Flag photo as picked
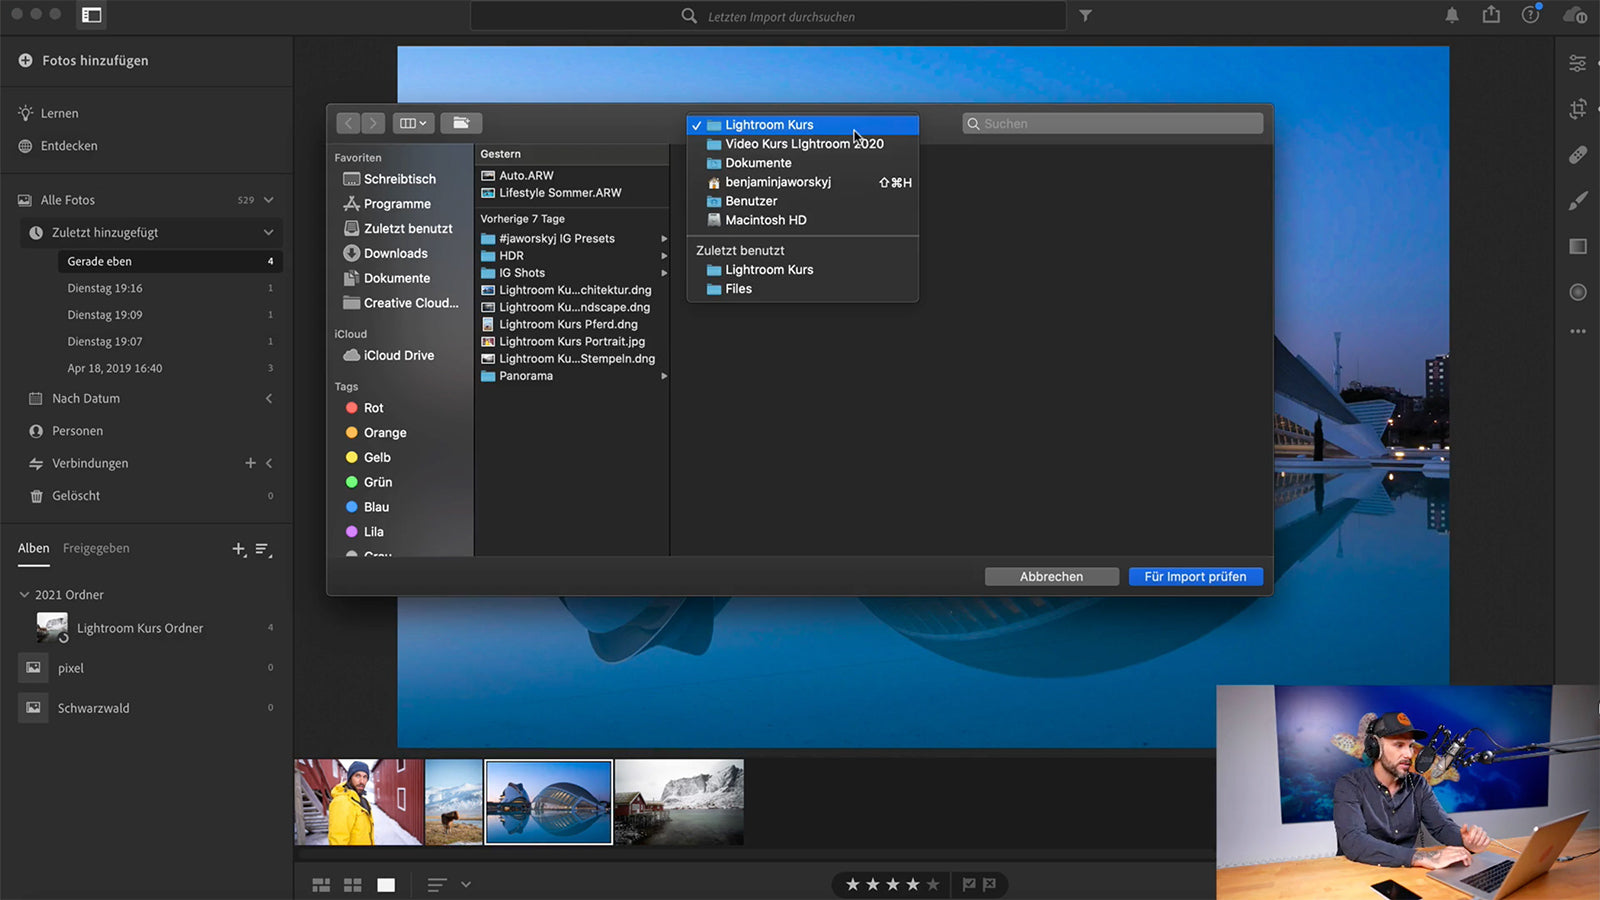The image size is (1600, 900). [968, 884]
